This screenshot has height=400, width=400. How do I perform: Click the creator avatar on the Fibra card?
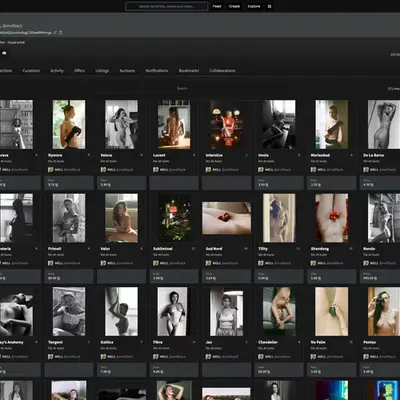(156, 357)
